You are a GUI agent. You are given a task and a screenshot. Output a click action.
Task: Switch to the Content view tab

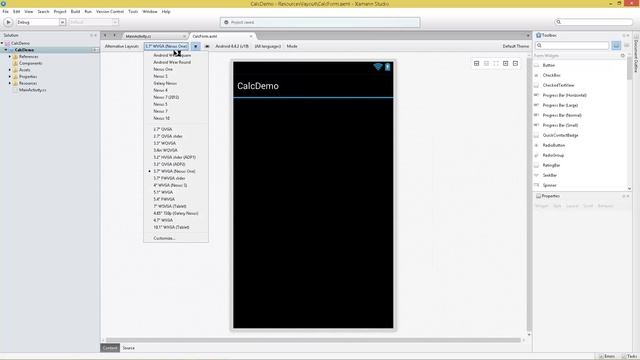(x=110, y=348)
